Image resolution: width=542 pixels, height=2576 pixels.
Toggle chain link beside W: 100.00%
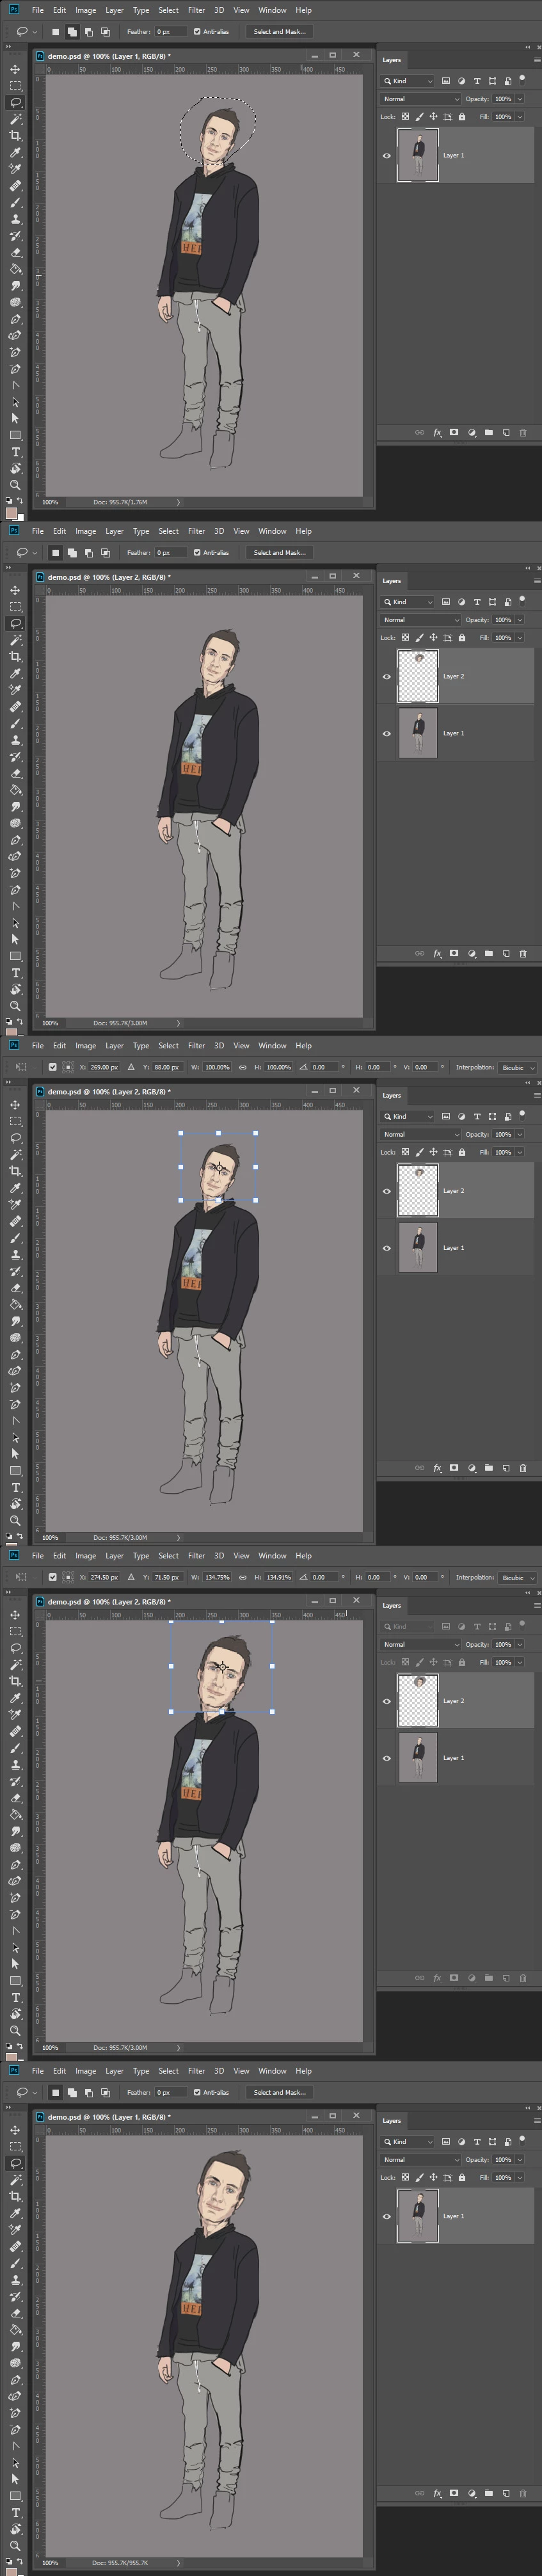coord(242,1067)
